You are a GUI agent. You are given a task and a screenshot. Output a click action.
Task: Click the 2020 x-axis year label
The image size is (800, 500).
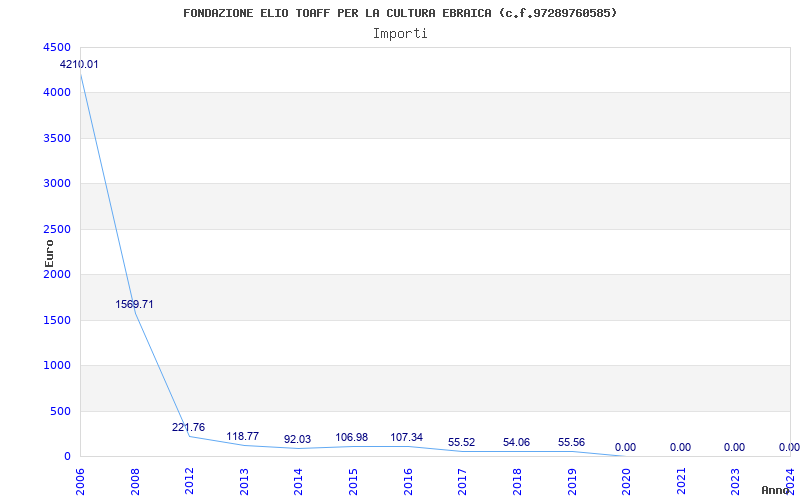(x=626, y=482)
